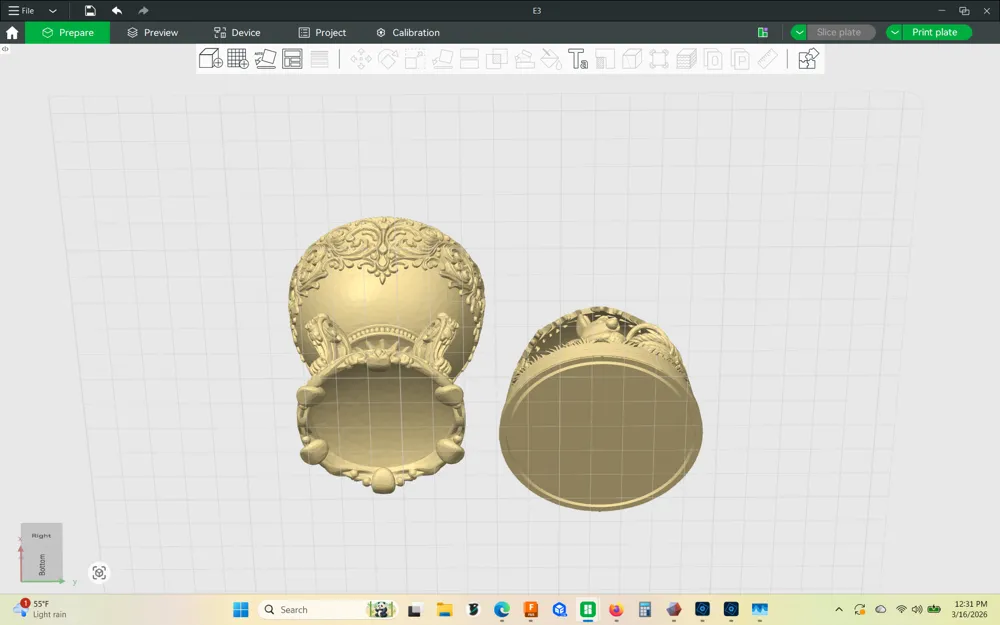The width and height of the screenshot is (1000, 625).
Task: Switch to the Calibration tab
Action: 408,33
